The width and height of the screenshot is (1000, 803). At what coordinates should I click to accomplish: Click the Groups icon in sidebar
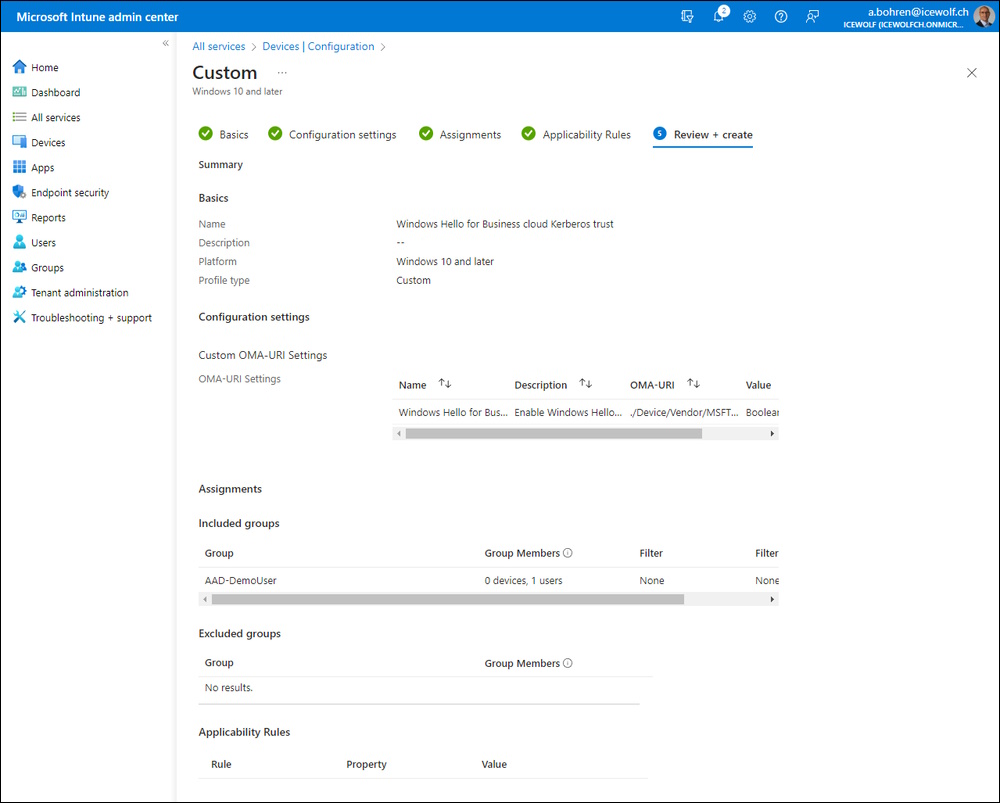[20, 267]
